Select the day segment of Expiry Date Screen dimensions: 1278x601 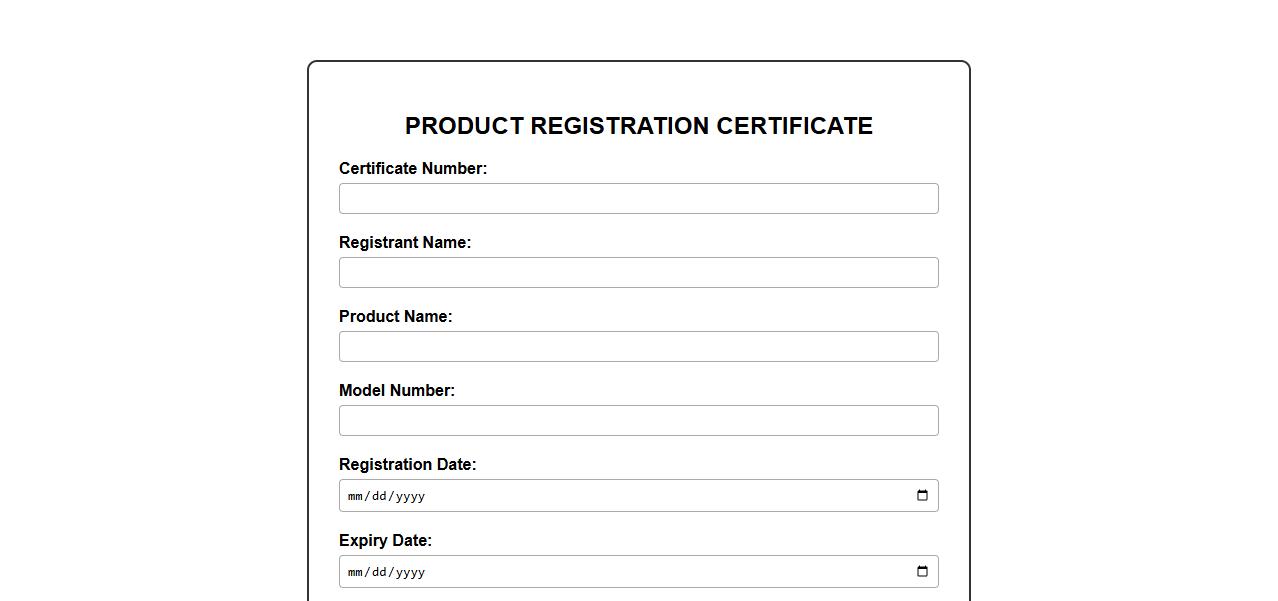(379, 572)
